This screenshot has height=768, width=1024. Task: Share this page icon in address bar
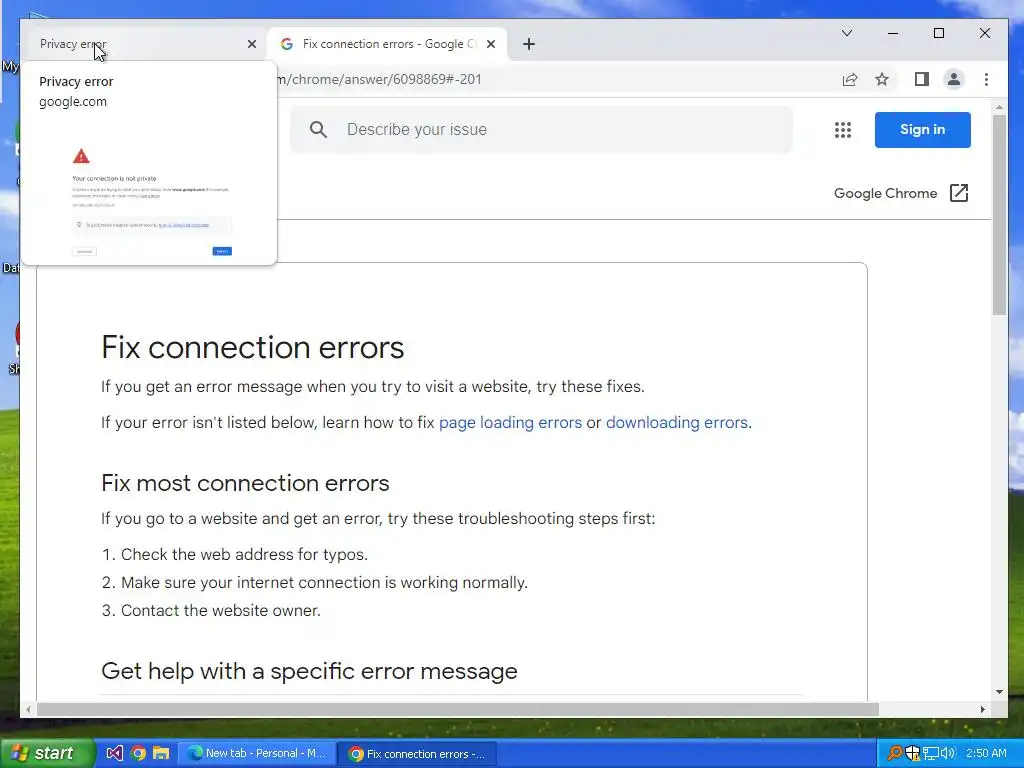coord(850,80)
